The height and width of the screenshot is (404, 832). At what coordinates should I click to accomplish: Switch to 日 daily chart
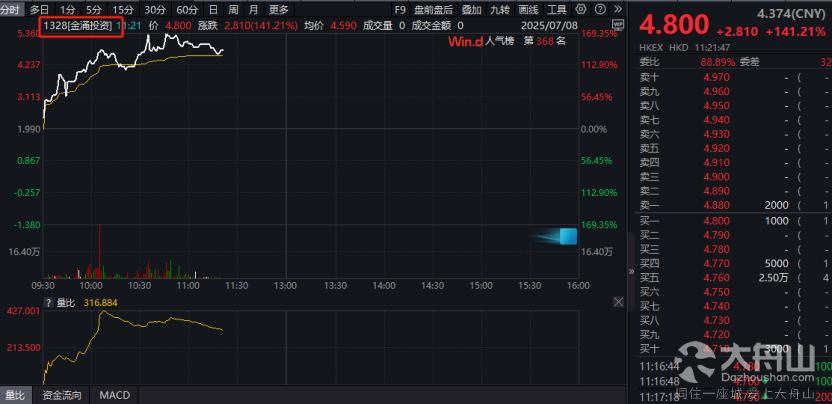(213, 9)
